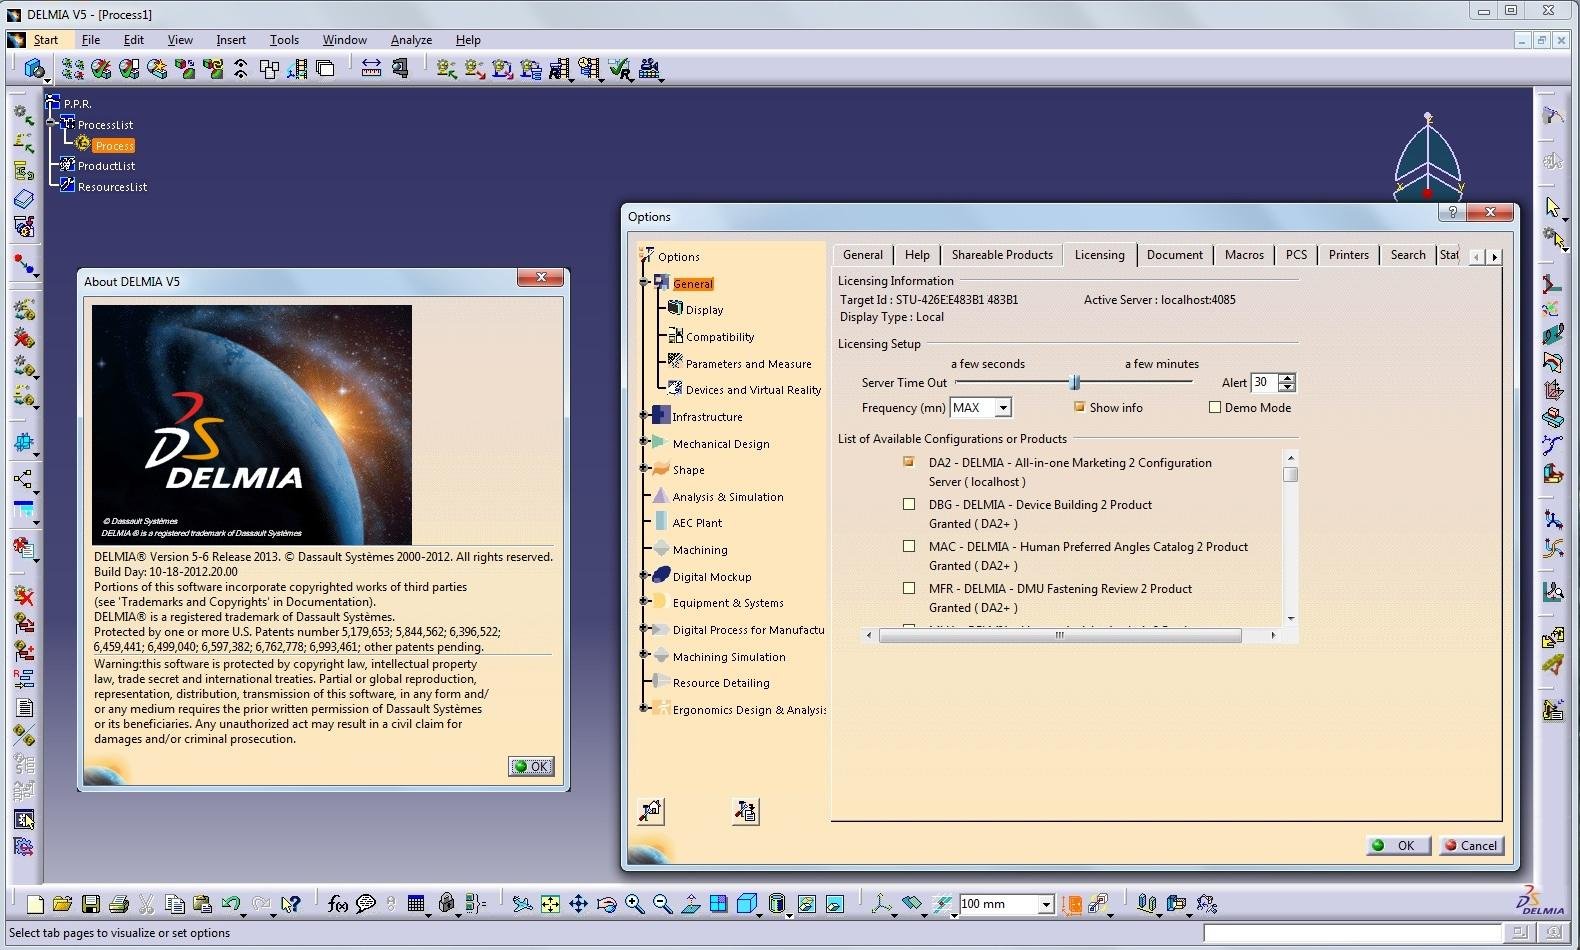Select the Rotate view icon
The width and height of the screenshot is (1580, 950).
pos(606,904)
